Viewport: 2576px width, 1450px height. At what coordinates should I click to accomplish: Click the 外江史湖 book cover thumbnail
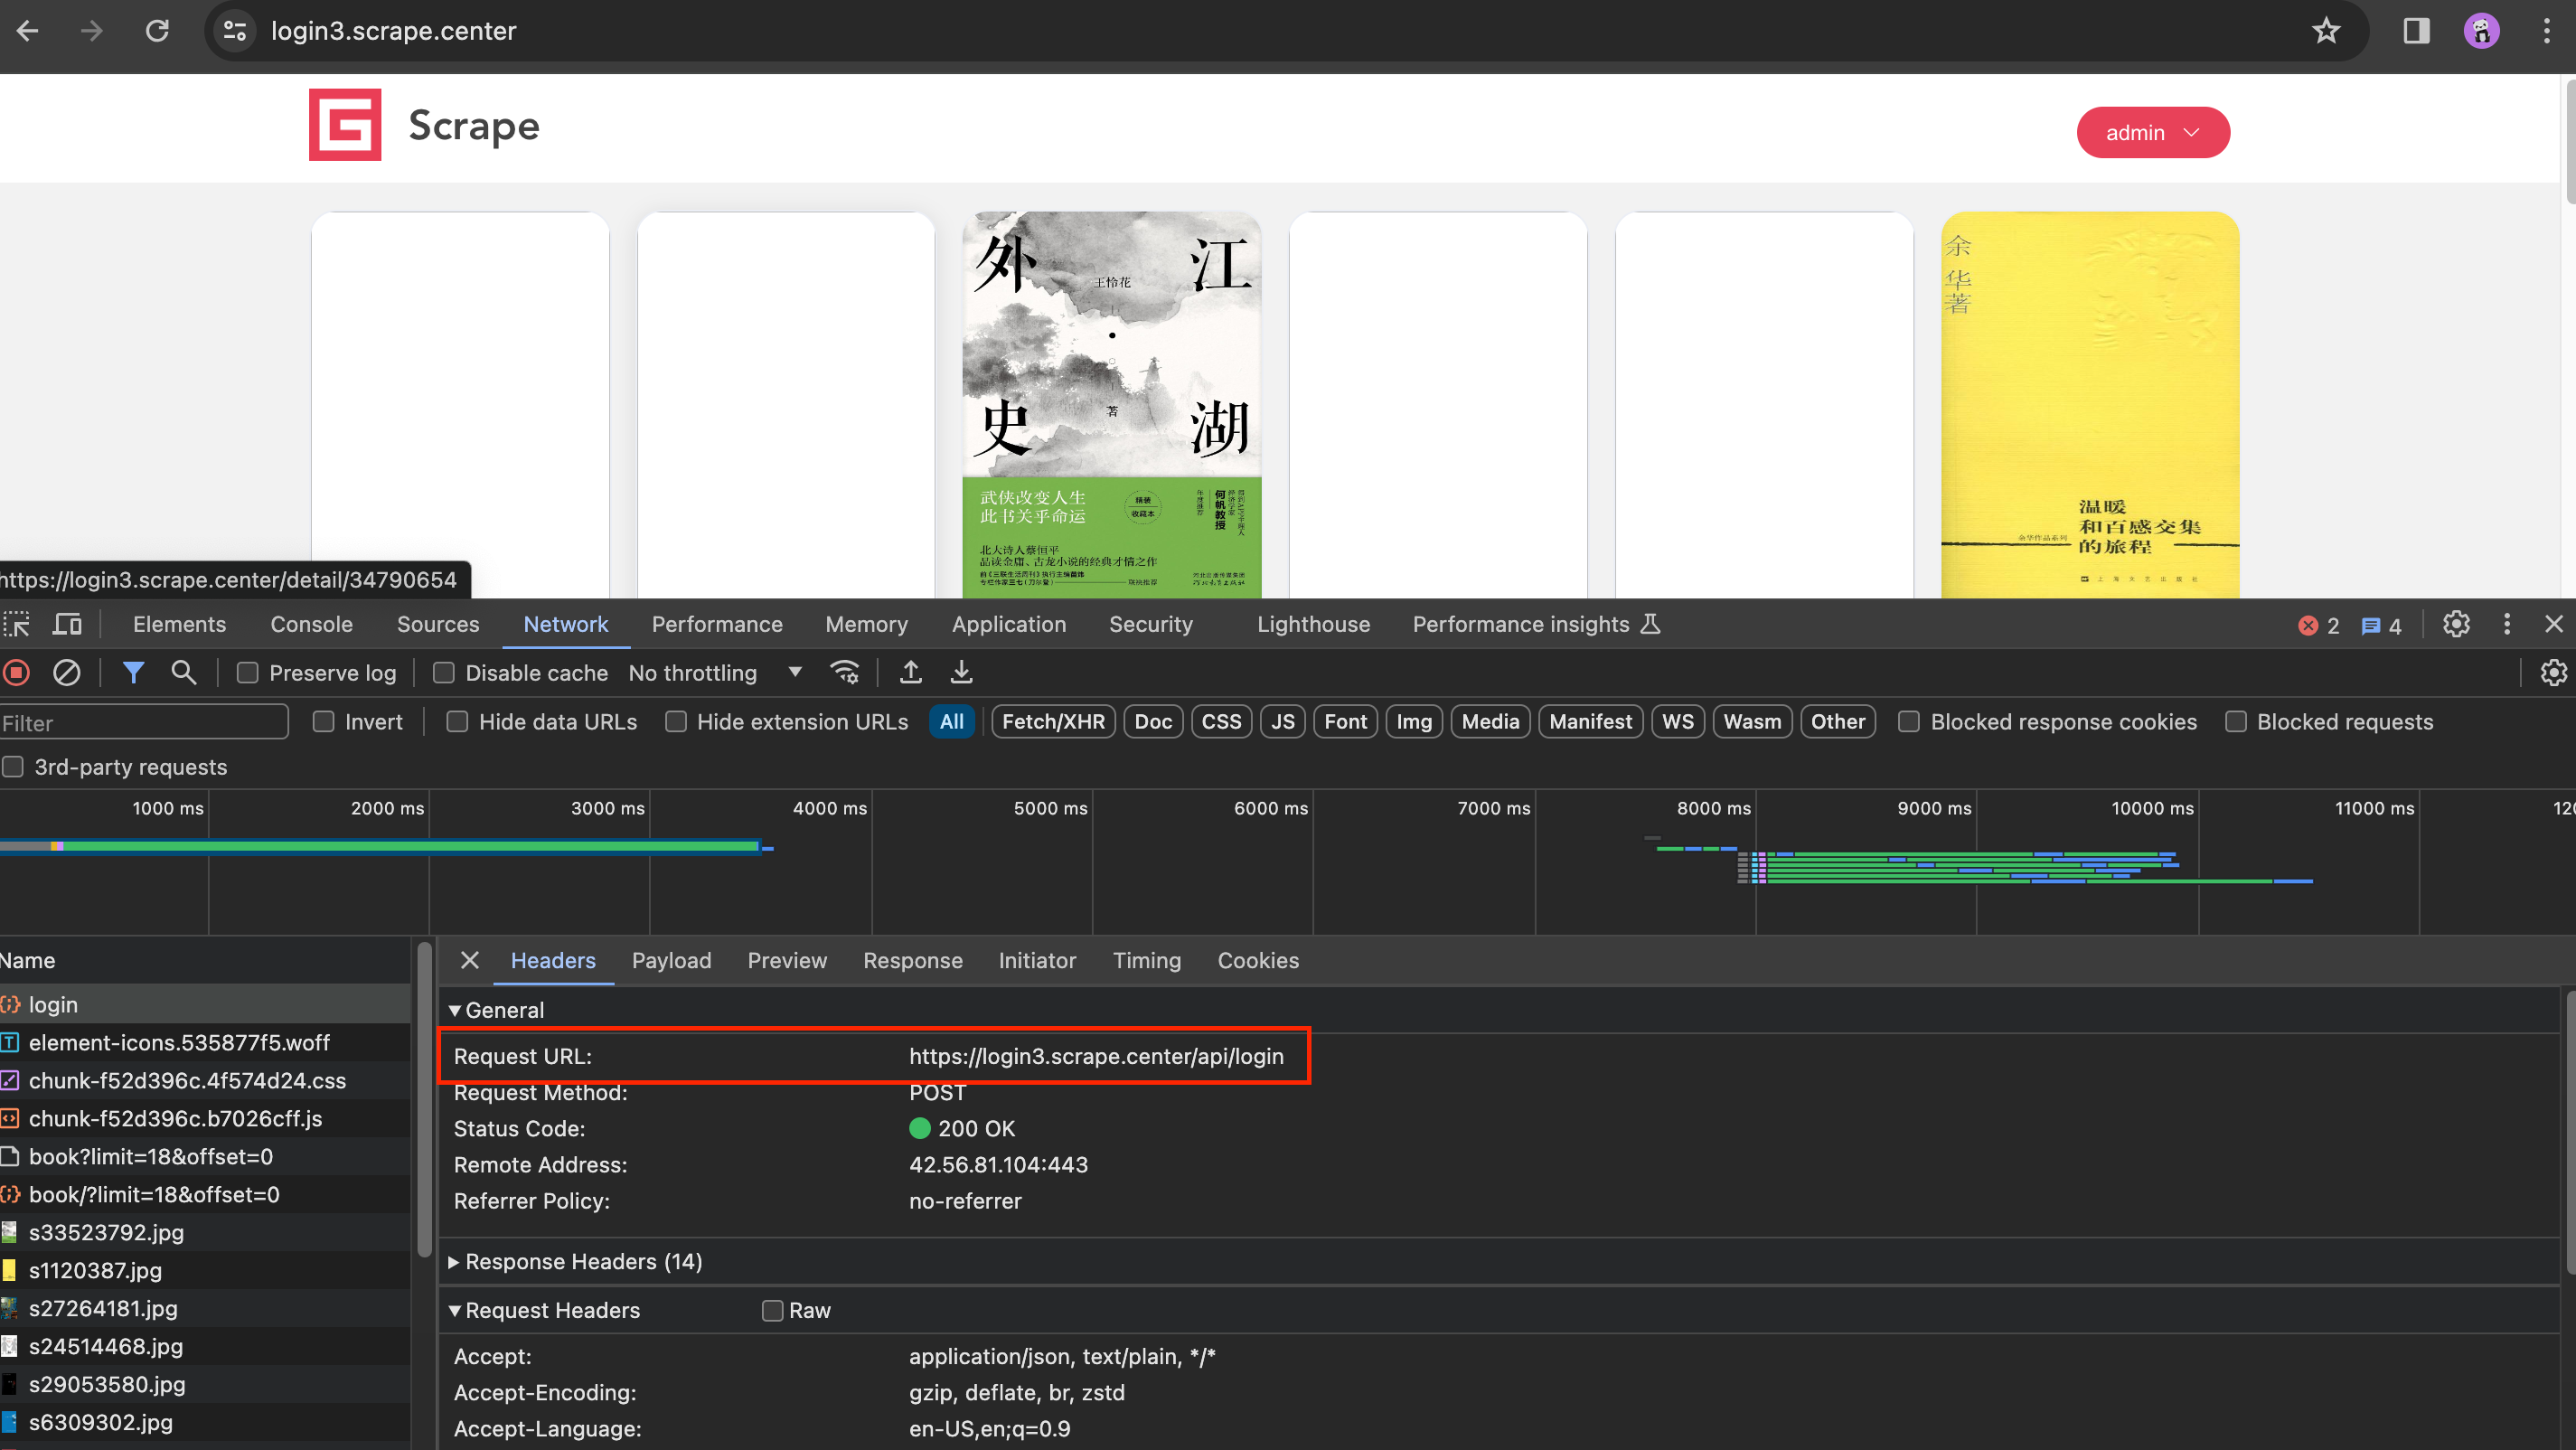tap(1111, 405)
